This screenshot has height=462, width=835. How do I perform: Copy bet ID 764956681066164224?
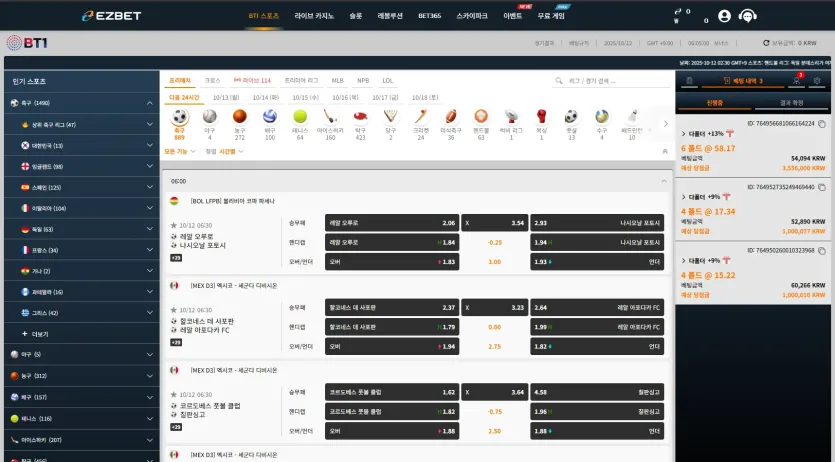(x=822, y=123)
